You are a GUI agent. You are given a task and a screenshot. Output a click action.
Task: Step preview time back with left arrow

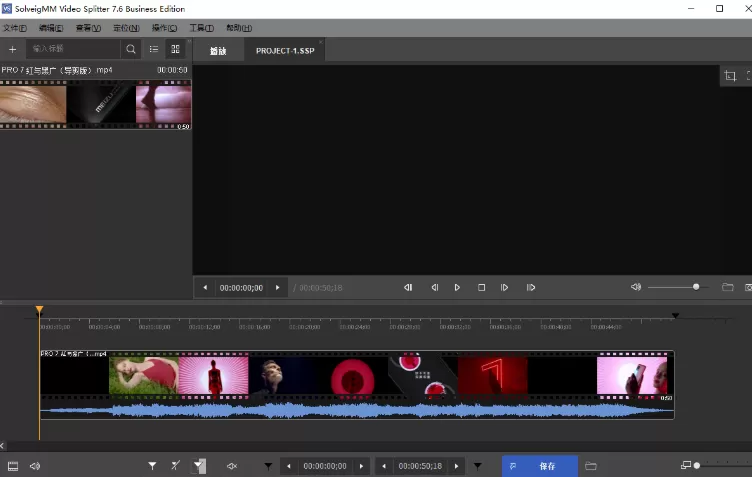click(205, 288)
